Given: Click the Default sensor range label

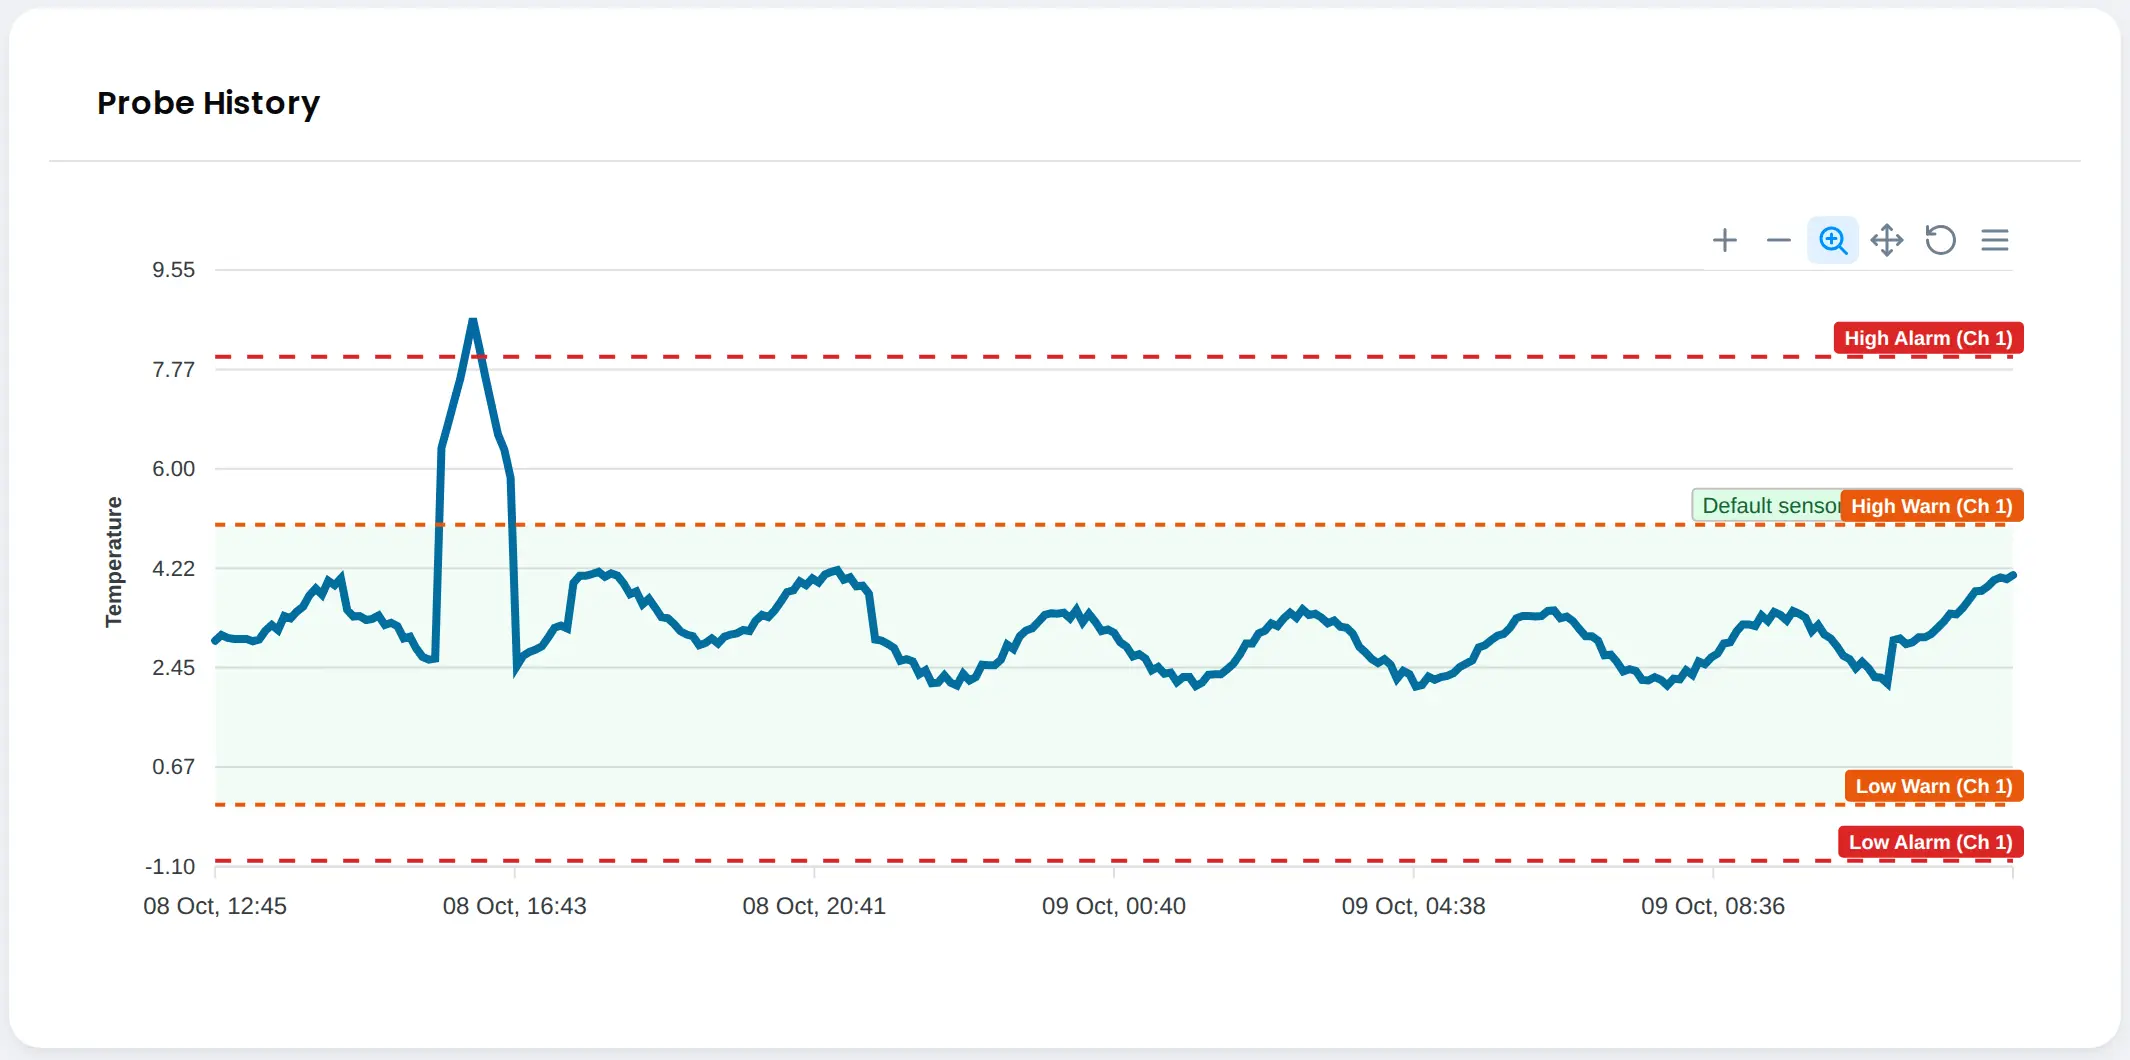Looking at the screenshot, I should tap(1768, 506).
